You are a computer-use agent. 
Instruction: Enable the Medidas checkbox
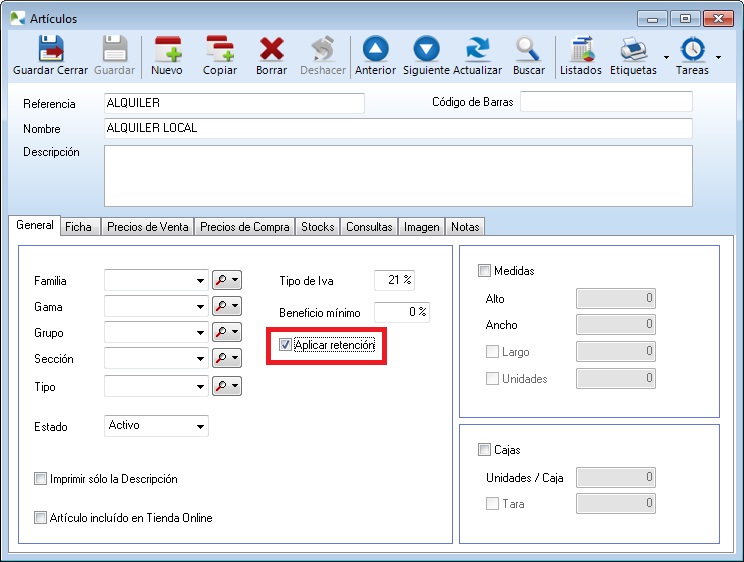[485, 271]
